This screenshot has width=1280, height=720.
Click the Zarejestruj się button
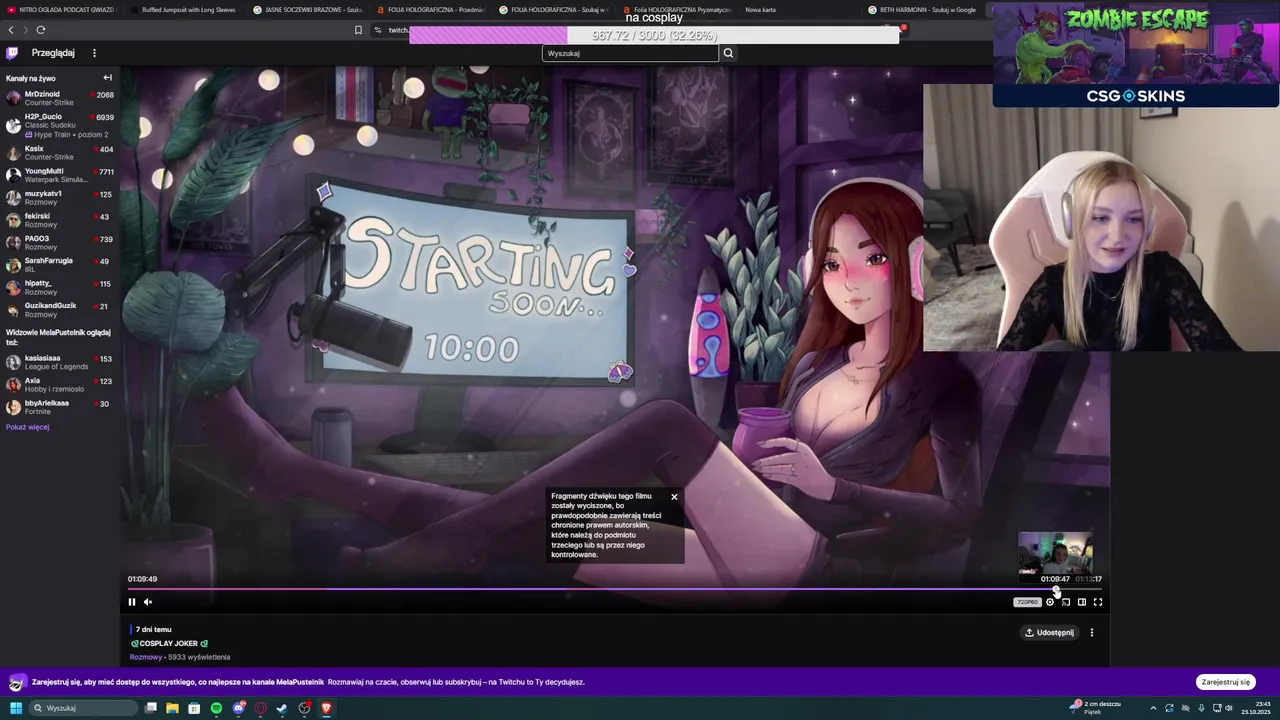(1226, 682)
